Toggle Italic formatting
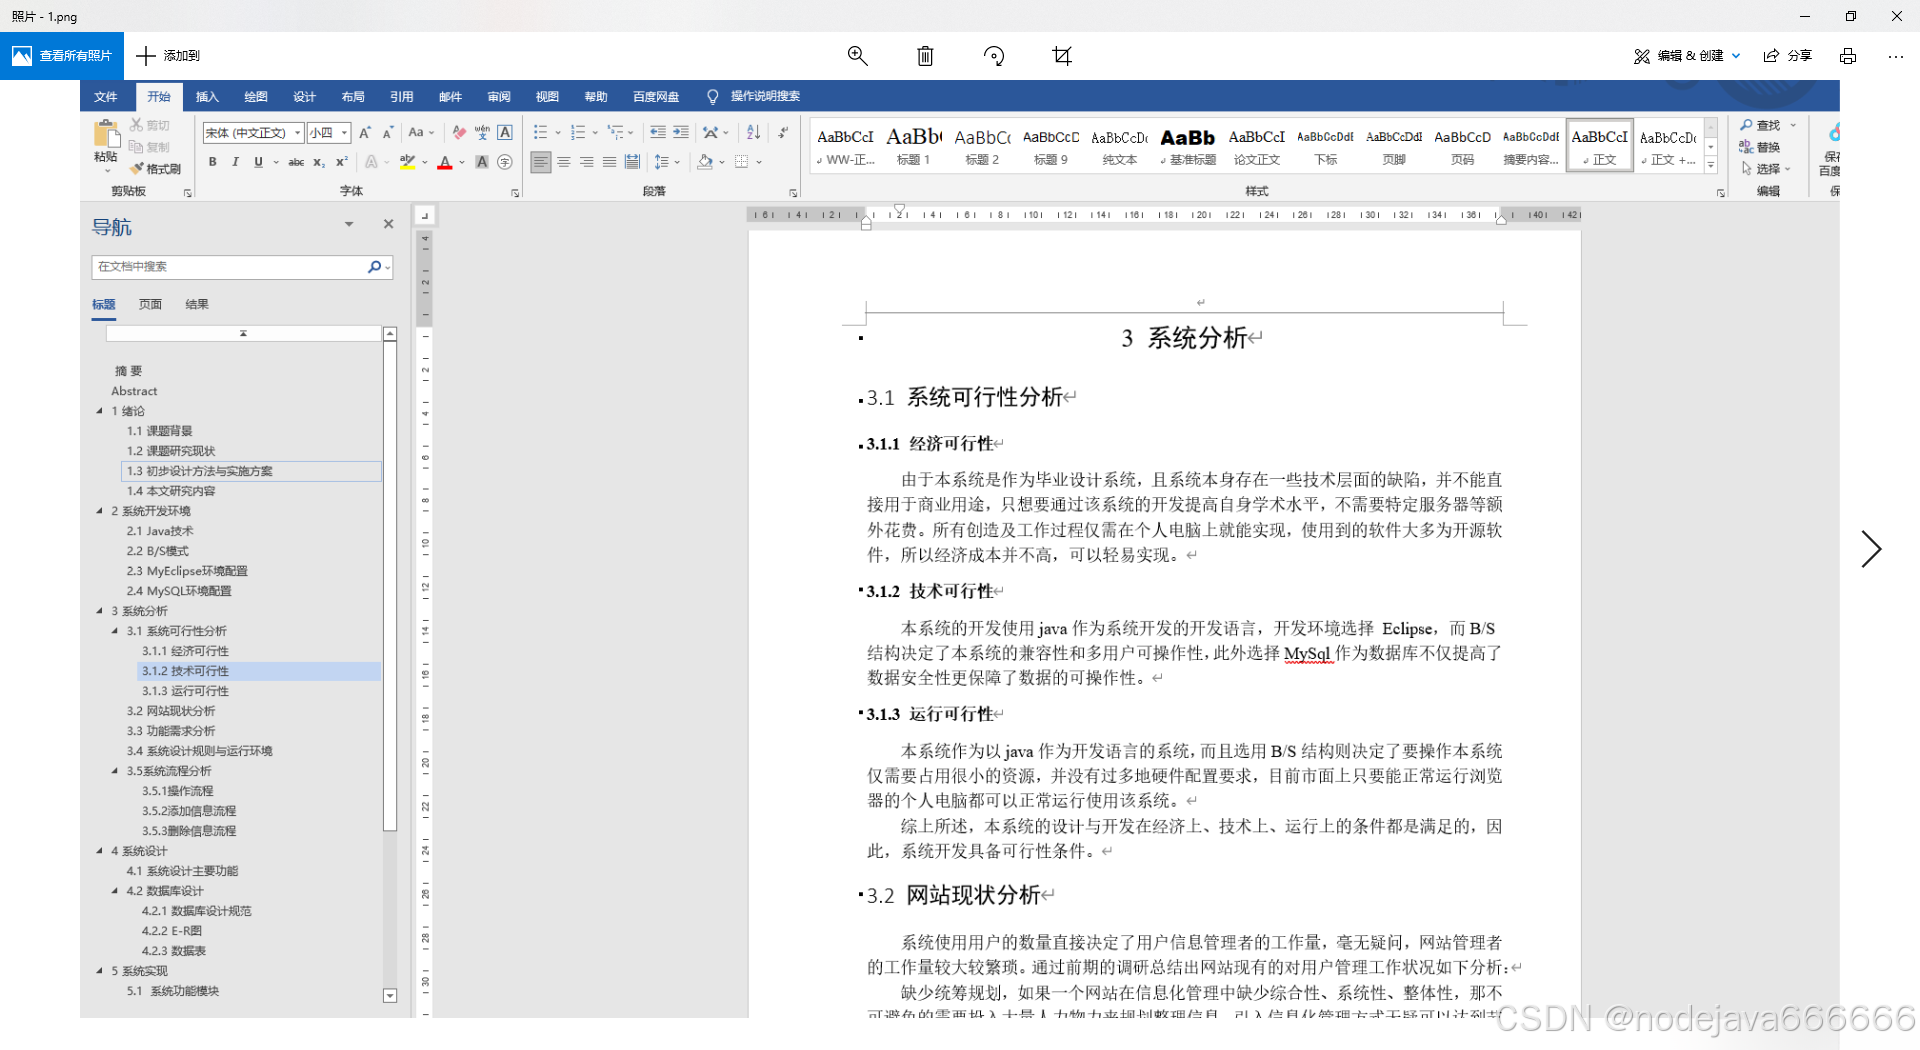This screenshot has height=1050, width=1920. (235, 162)
